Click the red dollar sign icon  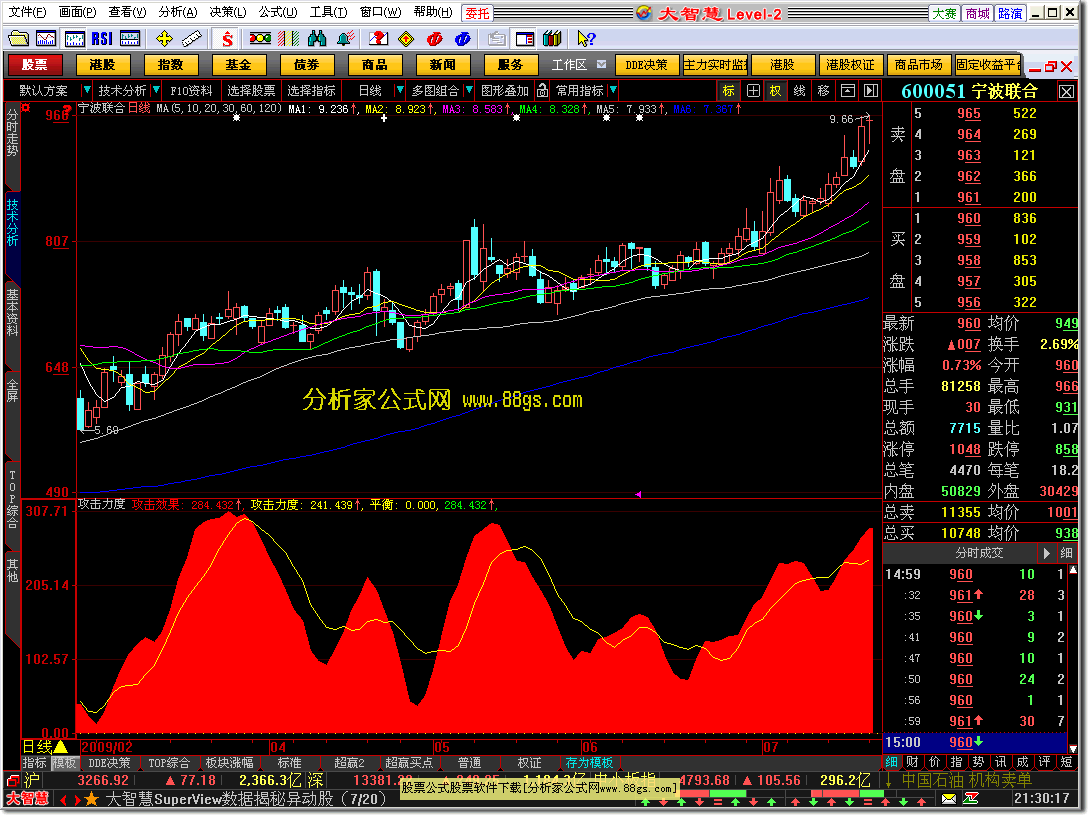click(227, 38)
